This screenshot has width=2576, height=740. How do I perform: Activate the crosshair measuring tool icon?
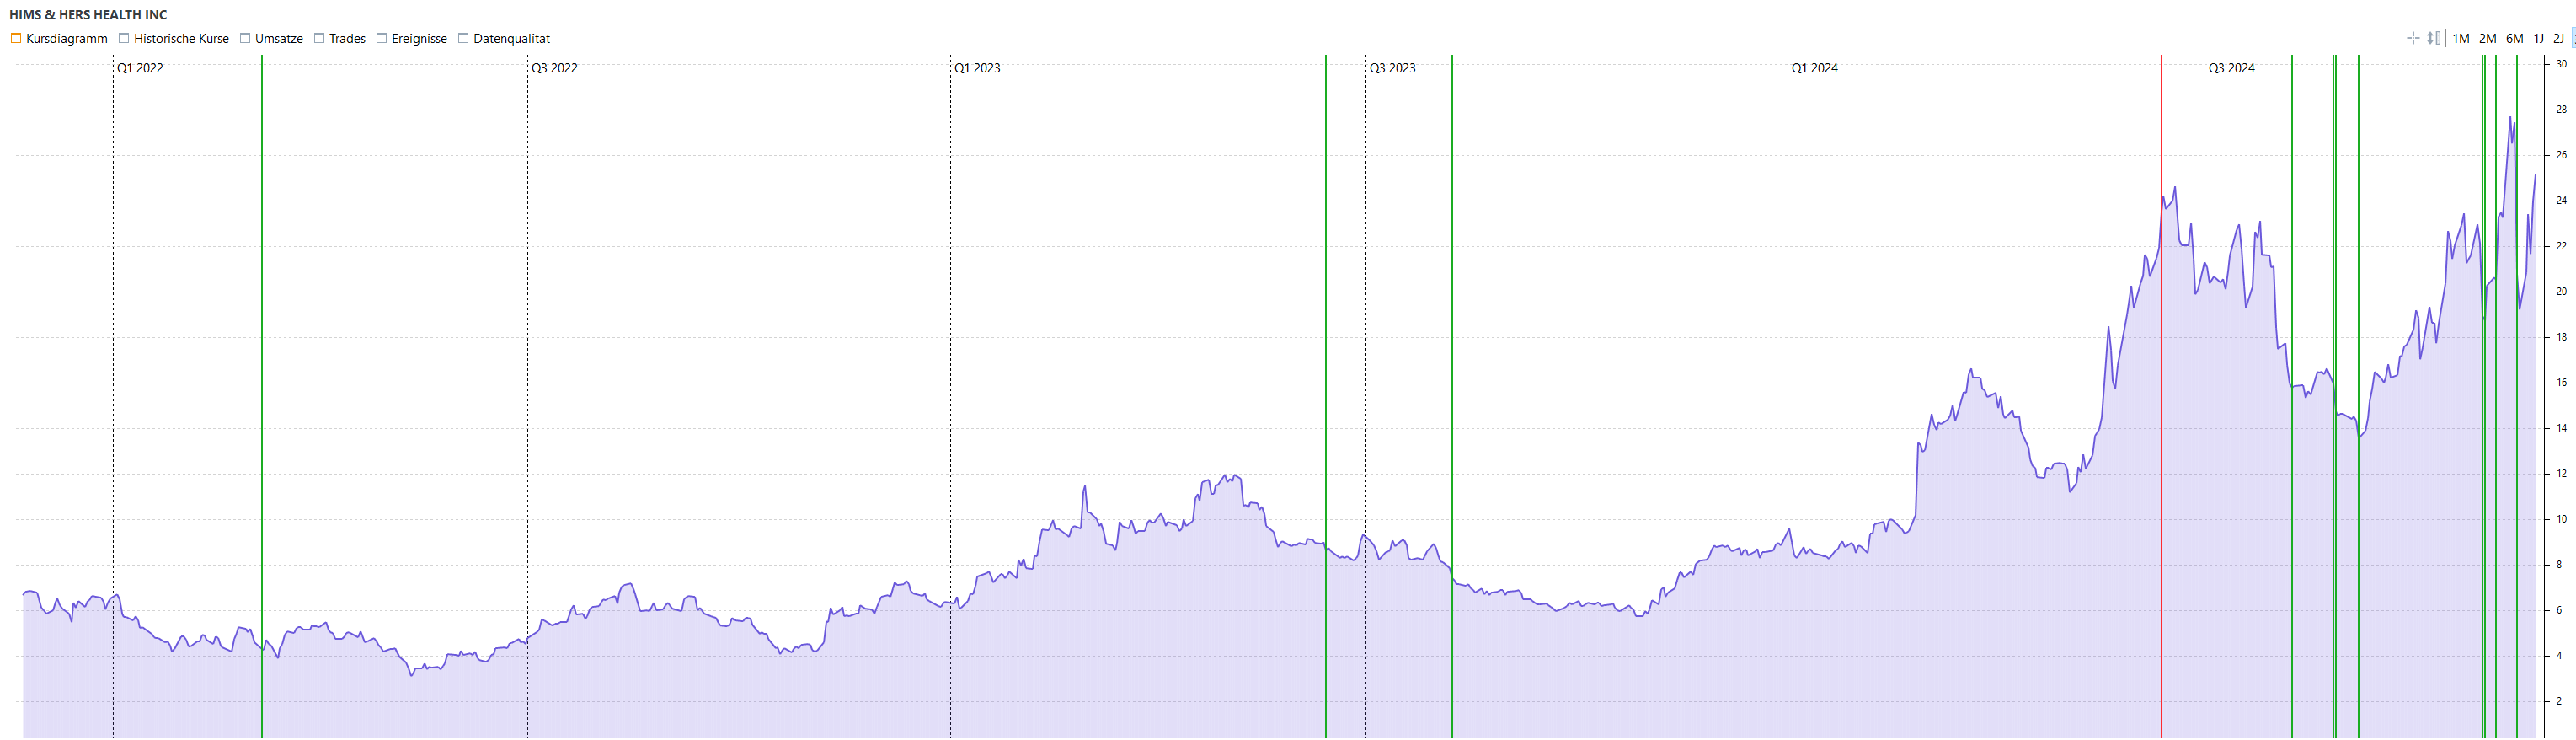pyautogui.click(x=2413, y=38)
